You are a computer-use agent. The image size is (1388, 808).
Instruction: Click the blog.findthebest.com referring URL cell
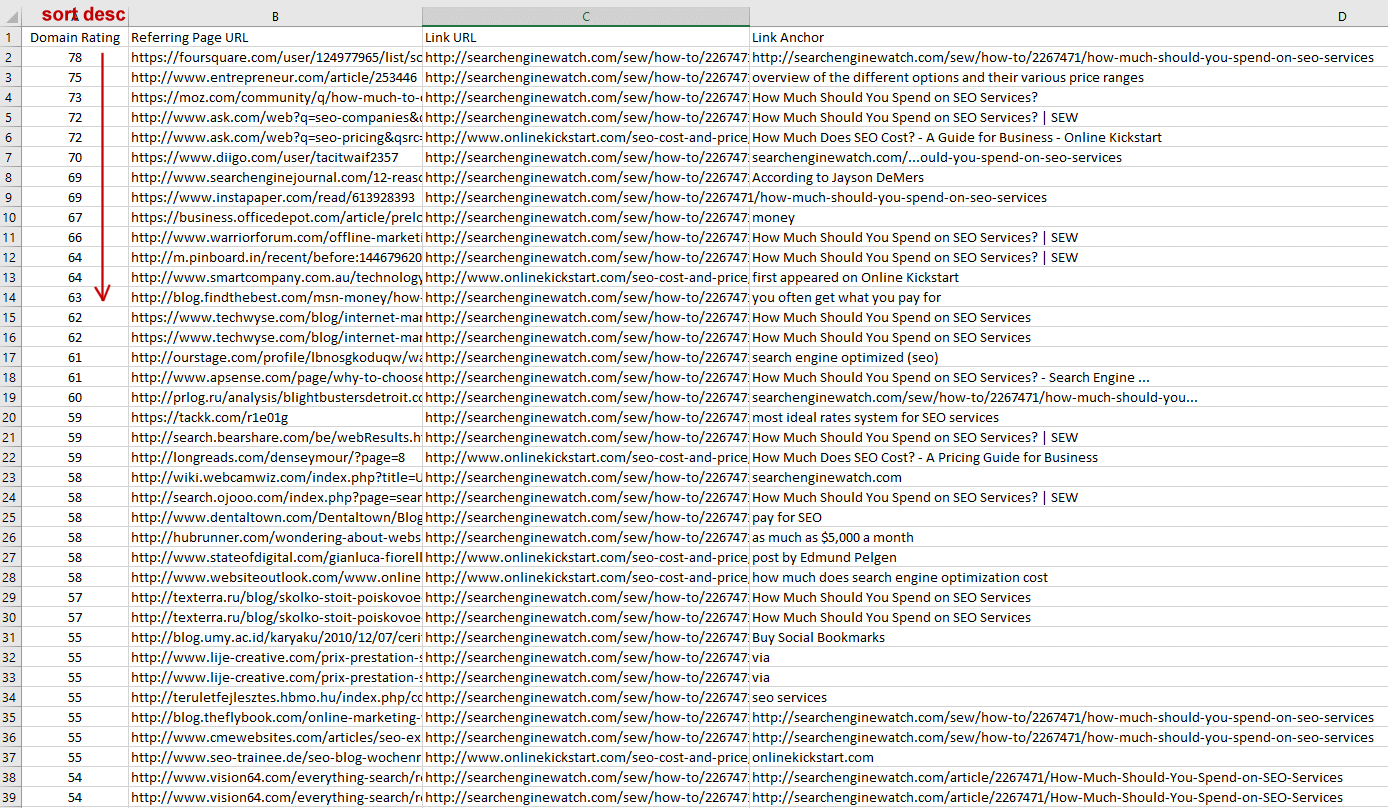click(x=275, y=297)
